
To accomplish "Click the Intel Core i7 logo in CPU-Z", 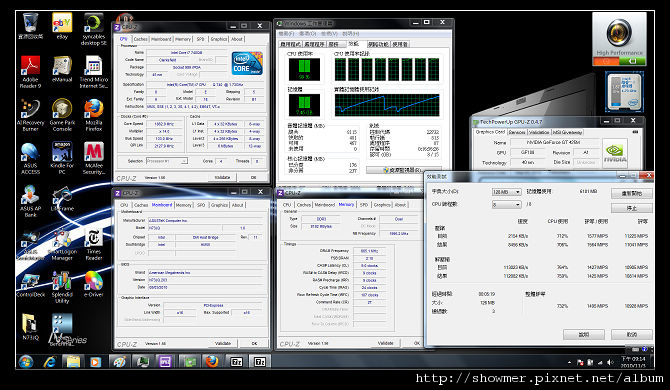I will click(x=247, y=64).
